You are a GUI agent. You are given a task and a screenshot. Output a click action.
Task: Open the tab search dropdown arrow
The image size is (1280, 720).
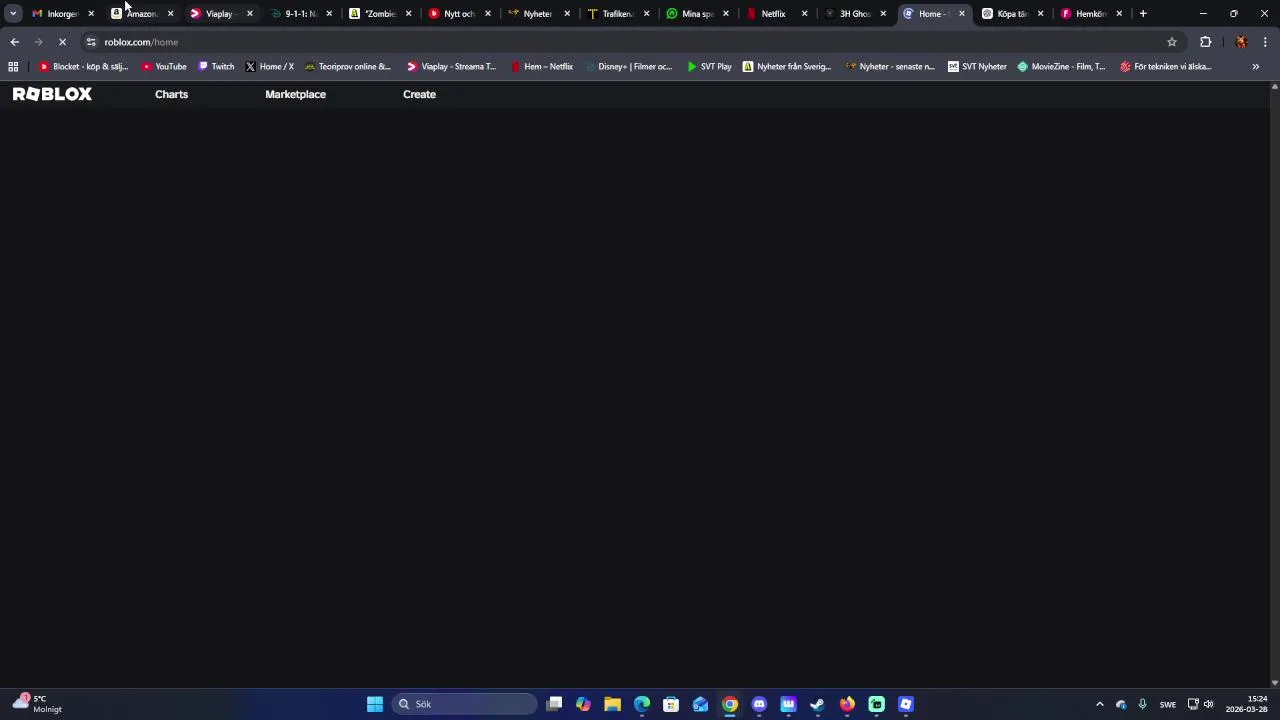pos(13,14)
